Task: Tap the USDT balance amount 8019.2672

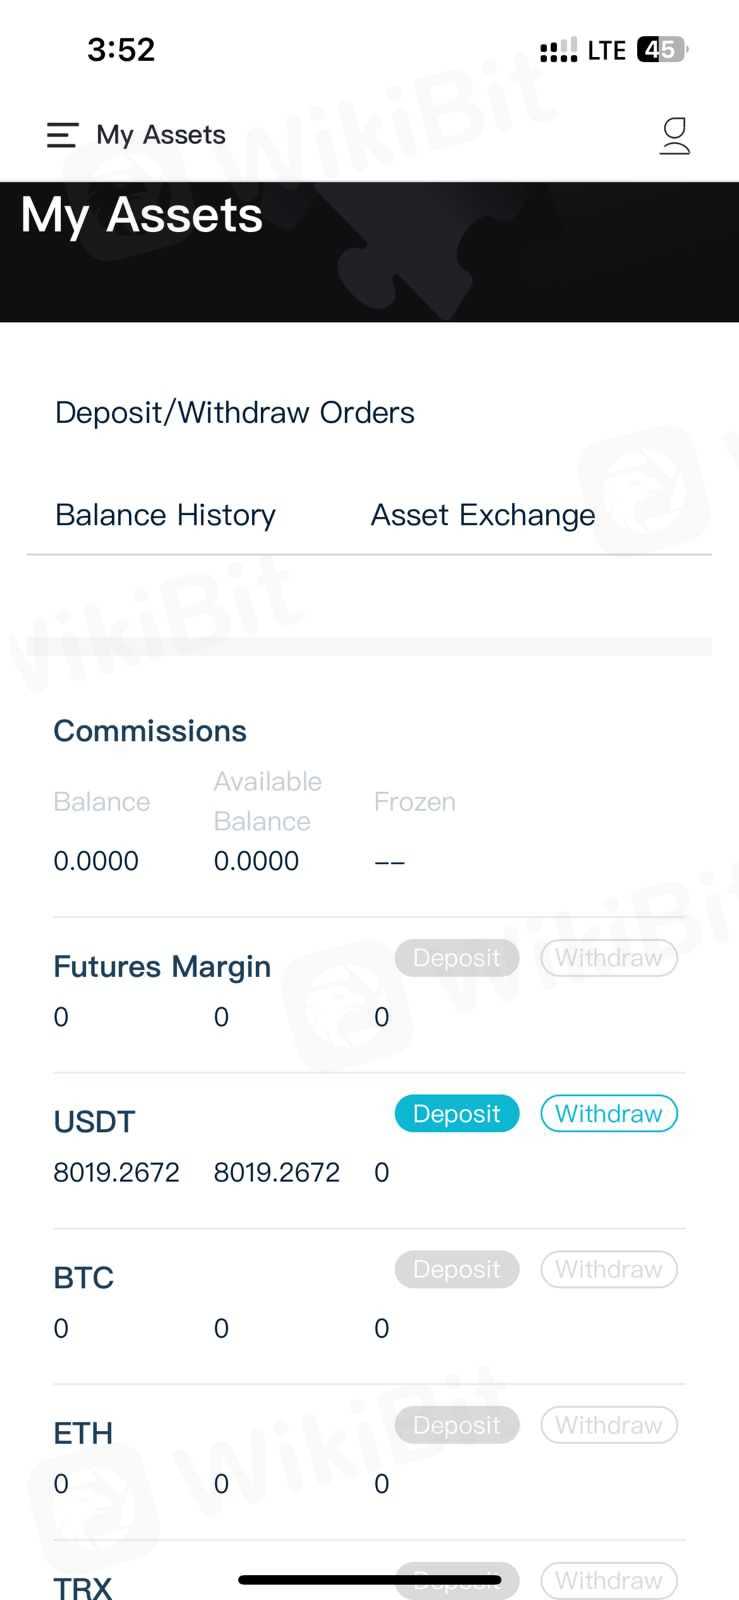Action: pyautogui.click(x=116, y=1172)
